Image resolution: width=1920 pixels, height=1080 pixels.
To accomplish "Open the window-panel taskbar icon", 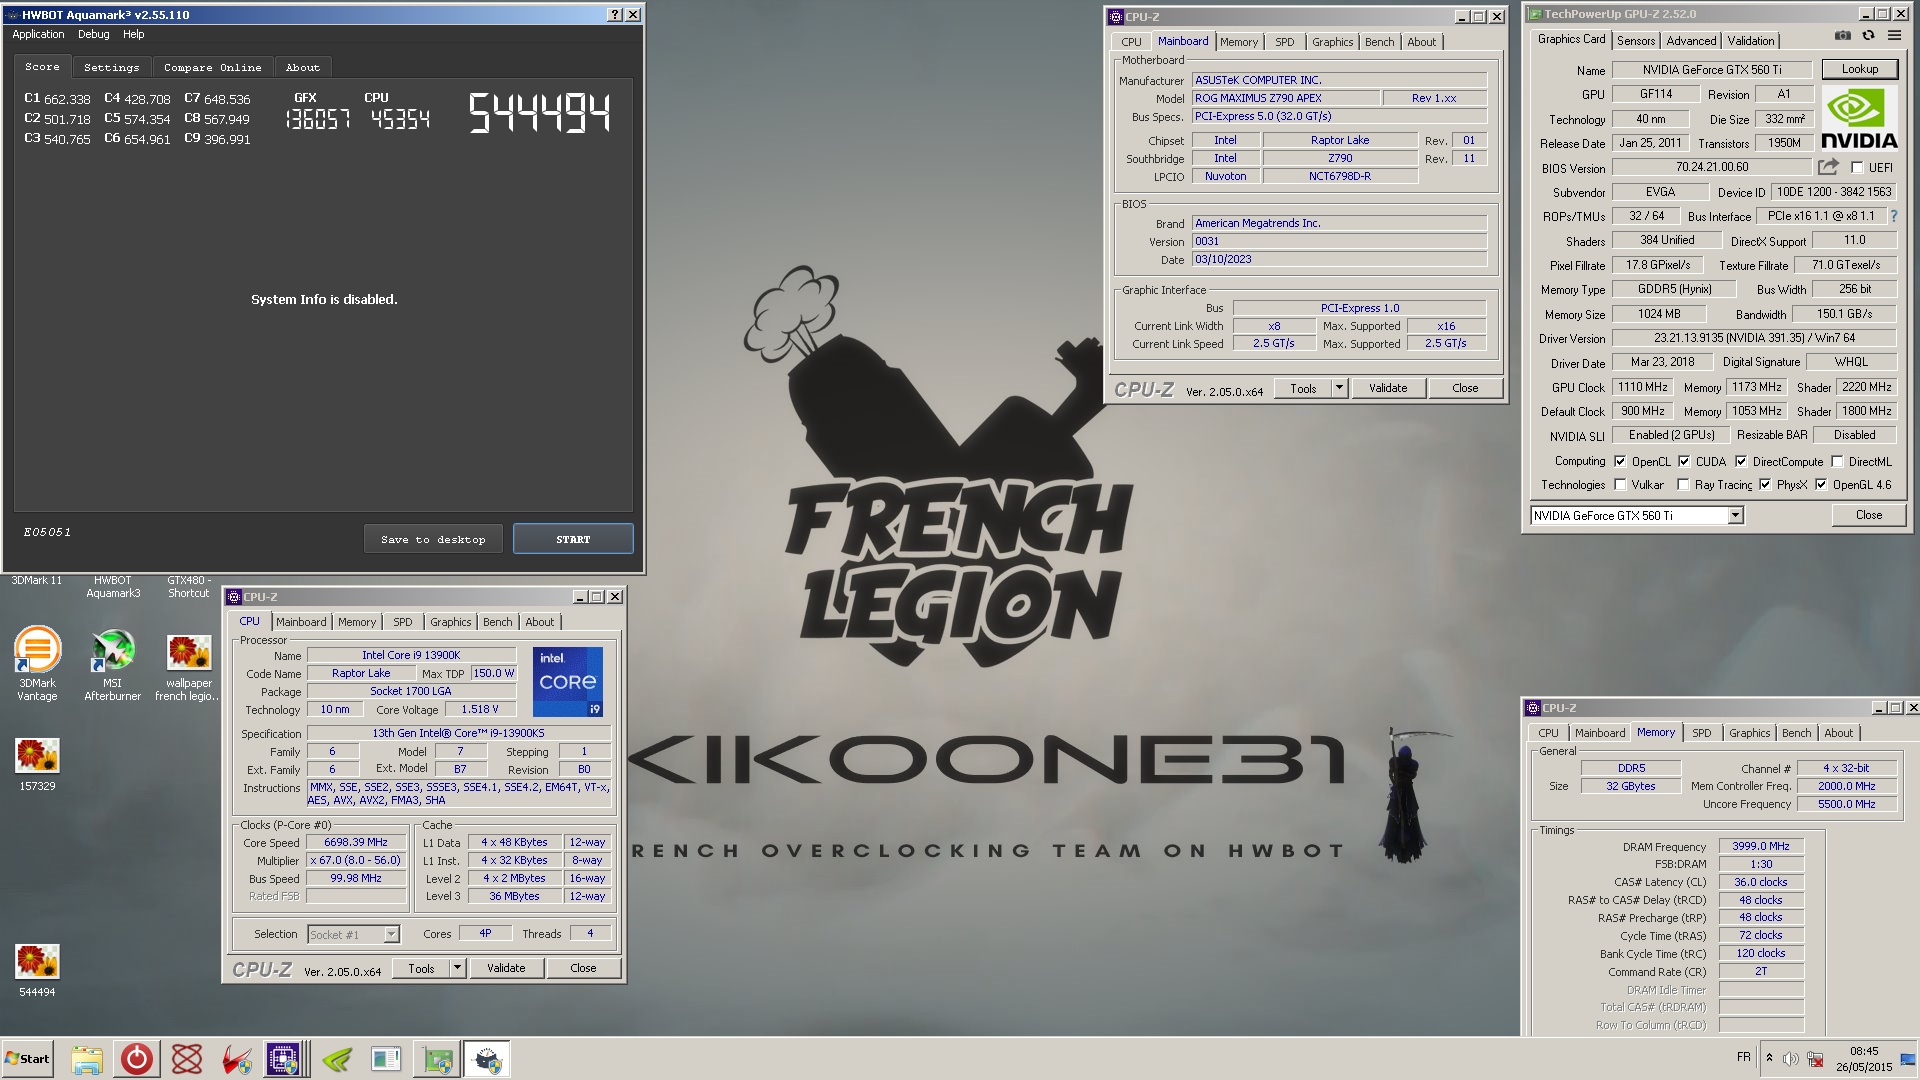I will click(386, 1059).
